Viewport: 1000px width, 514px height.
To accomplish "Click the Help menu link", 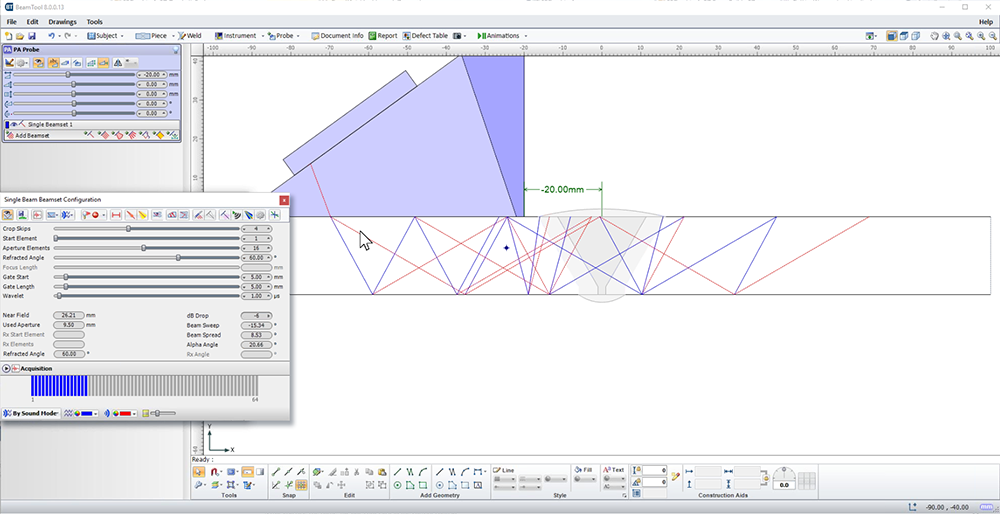I will (x=985, y=21).
